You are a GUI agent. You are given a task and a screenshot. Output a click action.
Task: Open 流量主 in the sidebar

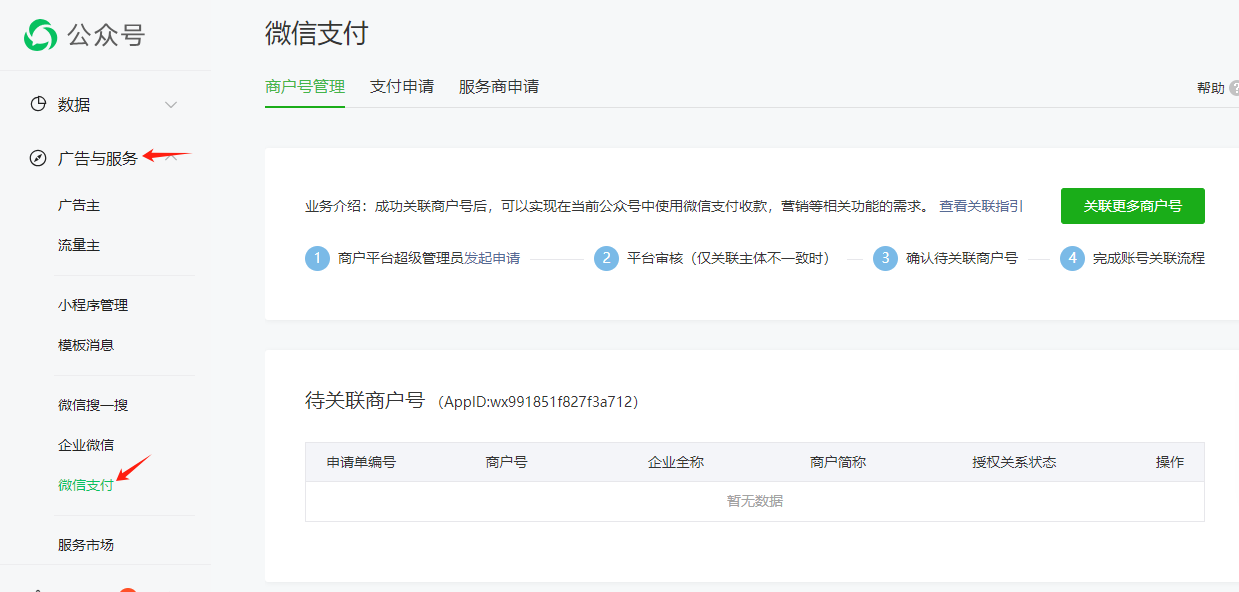pyautogui.click(x=79, y=245)
